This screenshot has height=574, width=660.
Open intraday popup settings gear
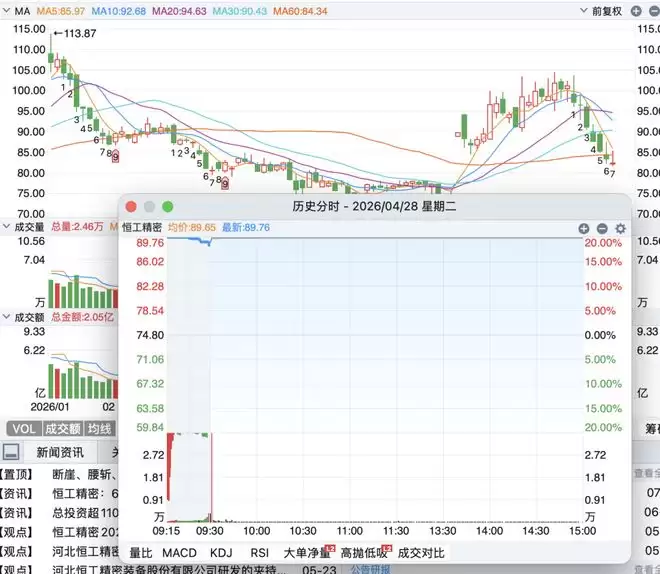[x=620, y=229]
